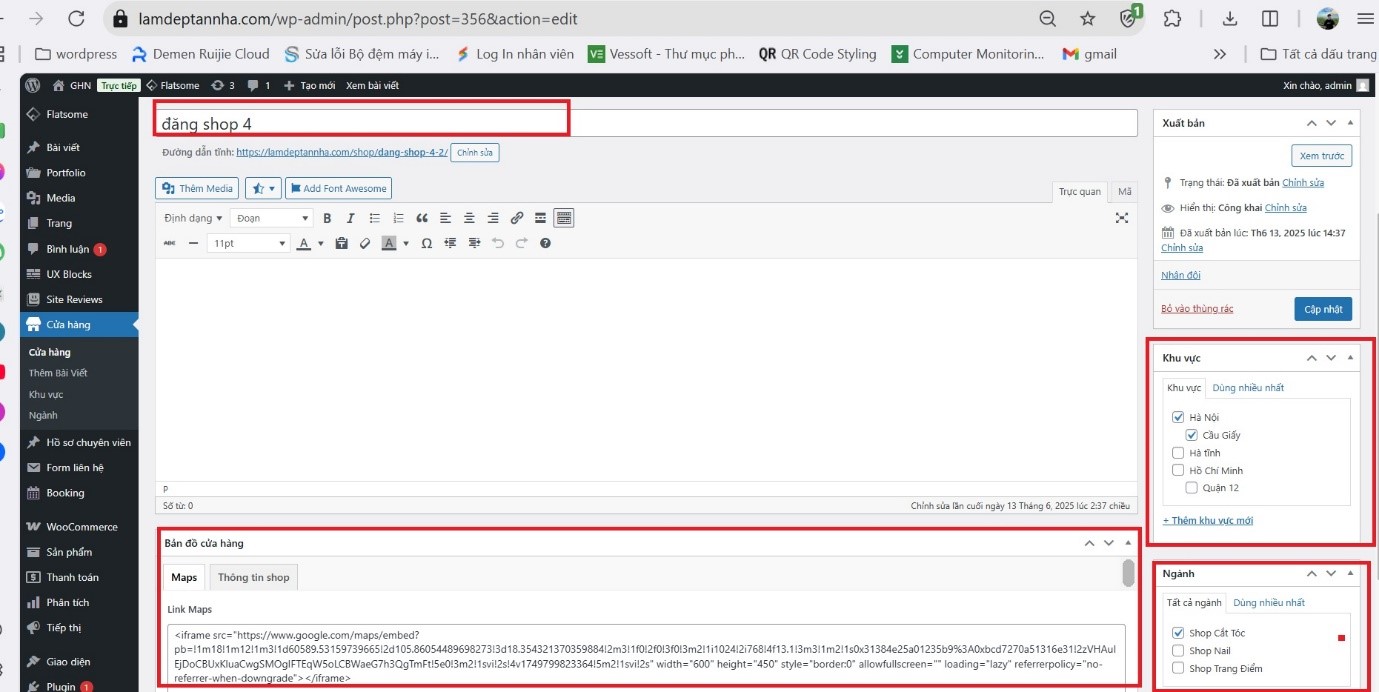Click the paste as text icon
Viewport: 1379px width, 692px height.
pos(342,243)
